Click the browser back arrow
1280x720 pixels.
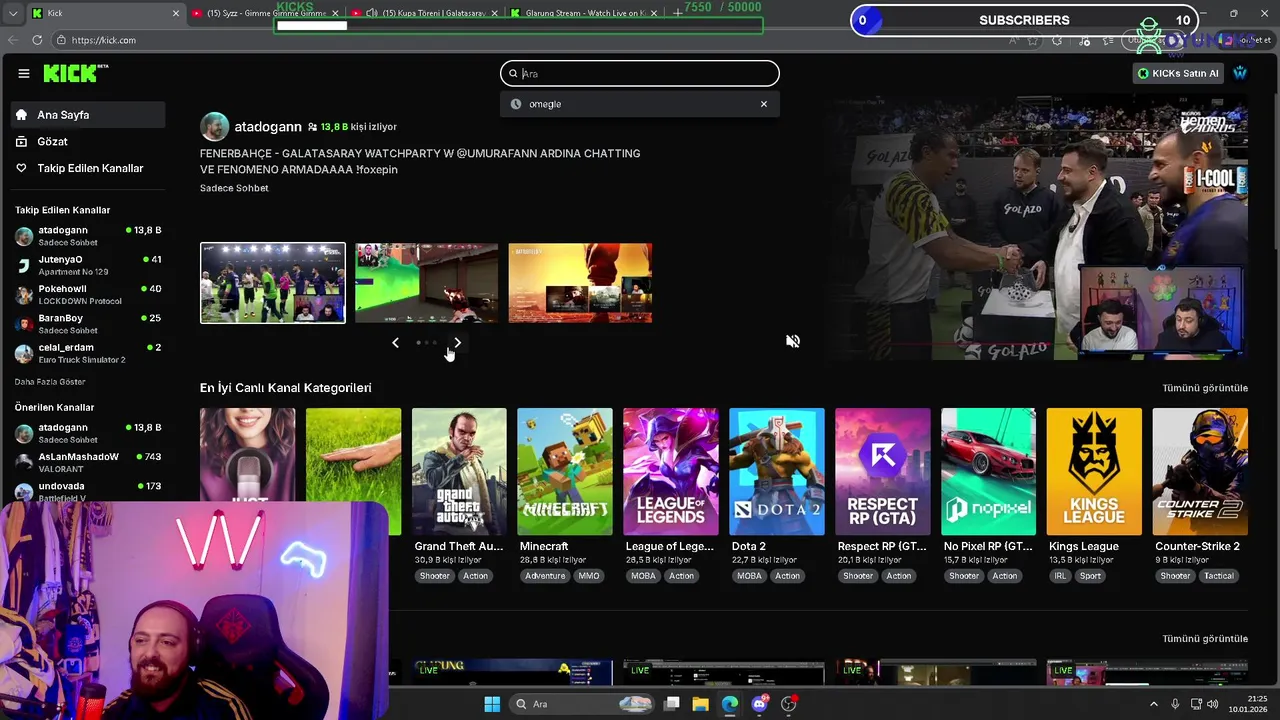coord(13,40)
